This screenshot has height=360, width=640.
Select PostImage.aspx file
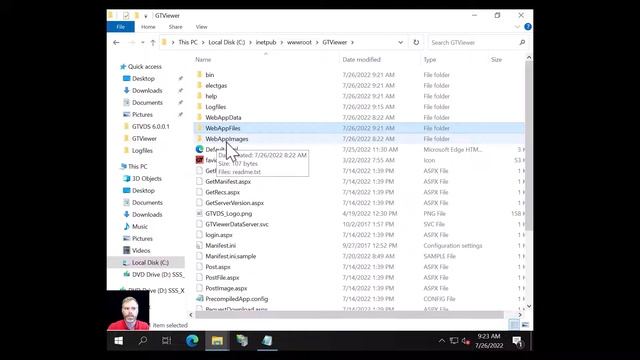pos(226,288)
